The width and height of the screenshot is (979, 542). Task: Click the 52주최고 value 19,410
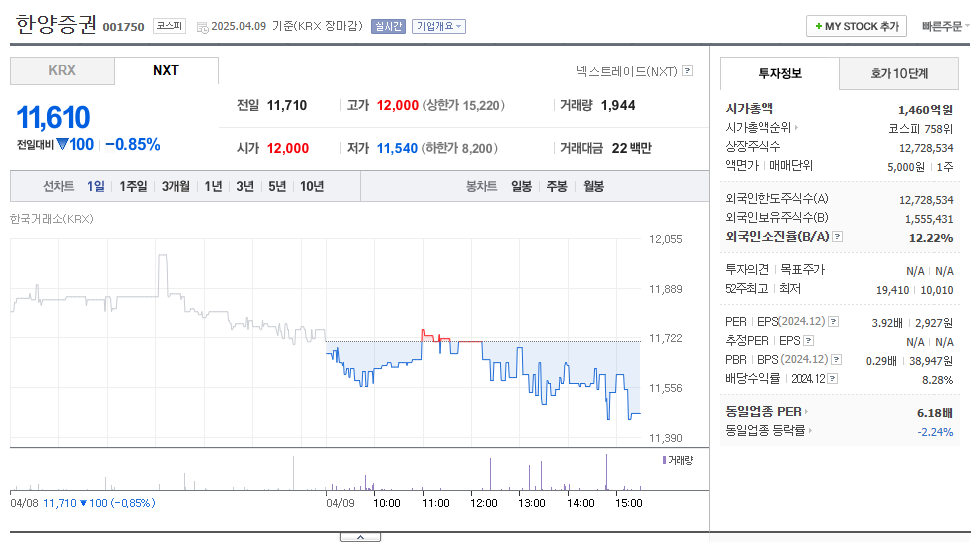[892, 290]
